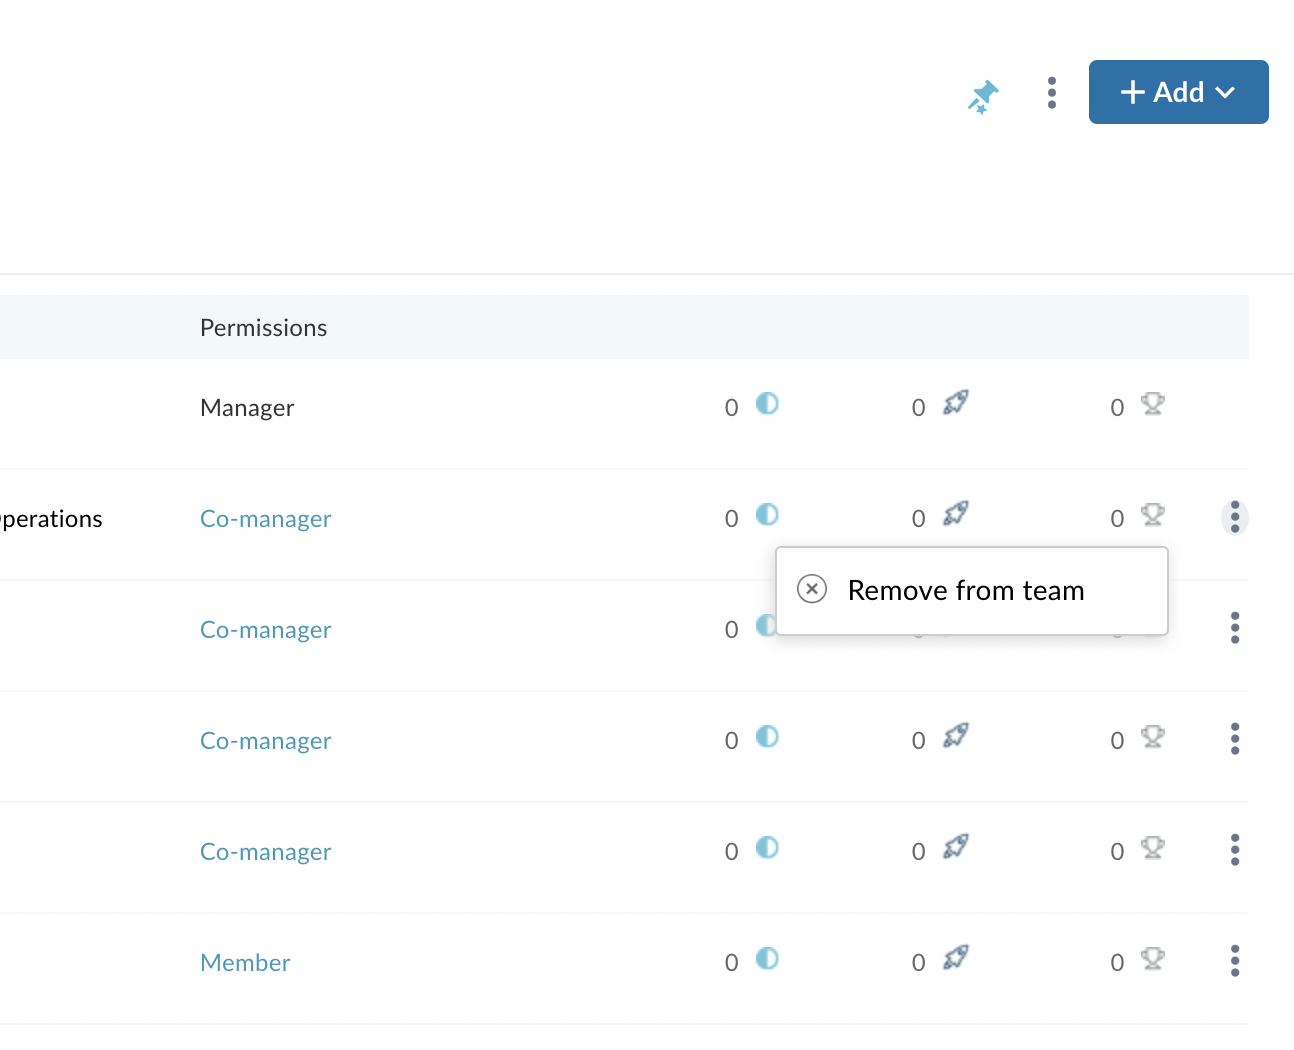
Task: Click the circled X icon beside Remove from team
Action: pos(812,589)
